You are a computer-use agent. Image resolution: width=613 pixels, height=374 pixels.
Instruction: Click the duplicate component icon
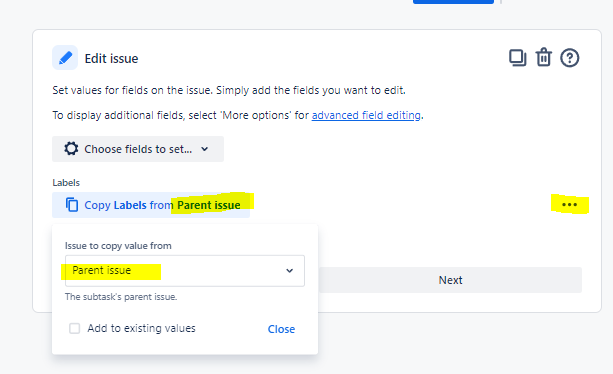[517, 58]
